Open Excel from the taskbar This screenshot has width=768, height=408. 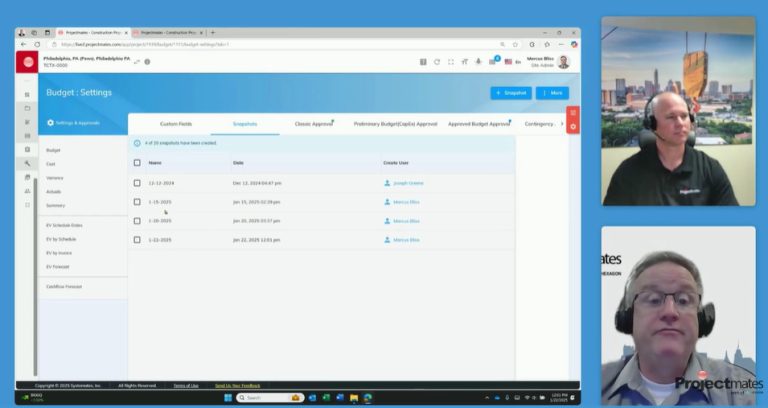coord(326,398)
